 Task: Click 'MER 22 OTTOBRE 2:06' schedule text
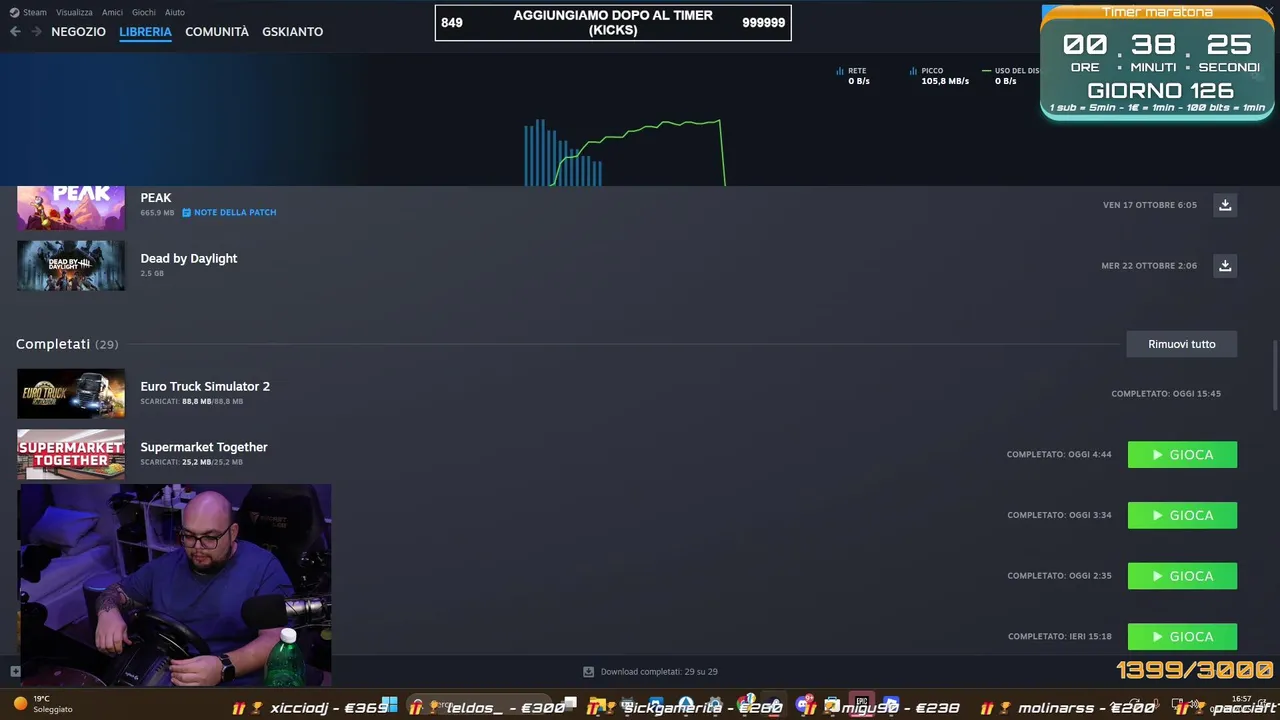point(1149,266)
